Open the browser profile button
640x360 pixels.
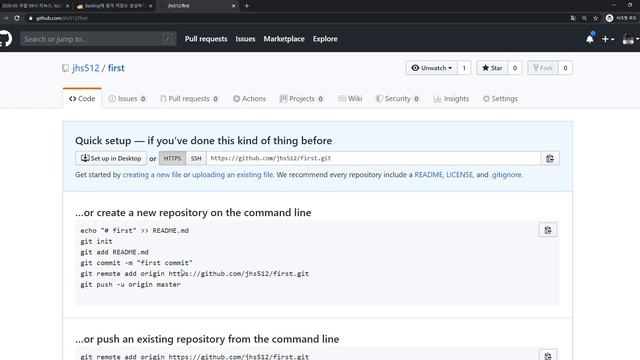coord(621,18)
